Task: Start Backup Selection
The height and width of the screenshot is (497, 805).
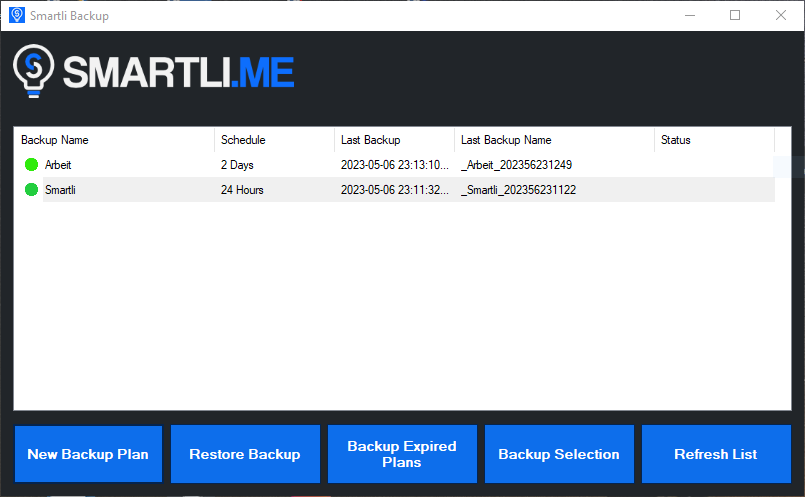Action: pos(559,454)
